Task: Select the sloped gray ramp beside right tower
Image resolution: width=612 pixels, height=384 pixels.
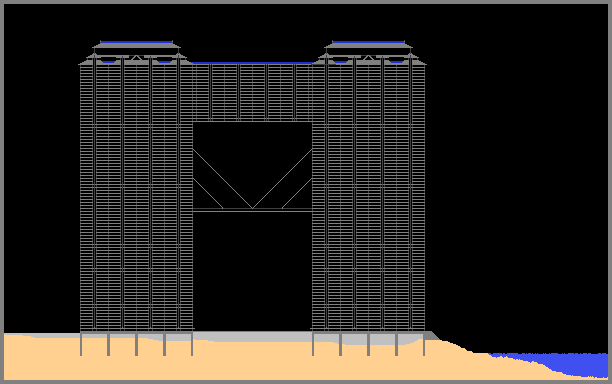Action: coord(431,336)
